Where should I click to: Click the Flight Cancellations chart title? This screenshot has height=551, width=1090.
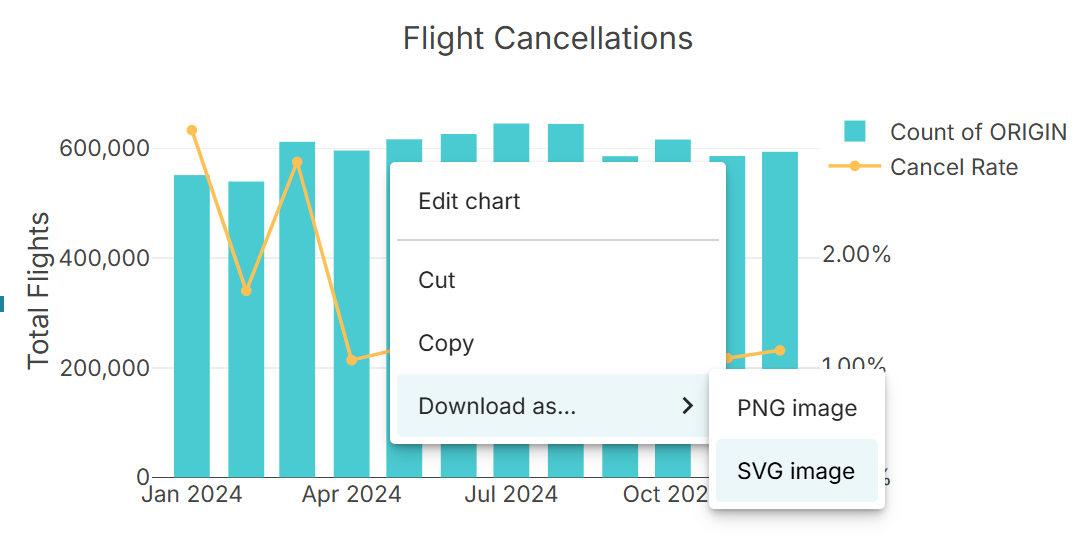(547, 38)
